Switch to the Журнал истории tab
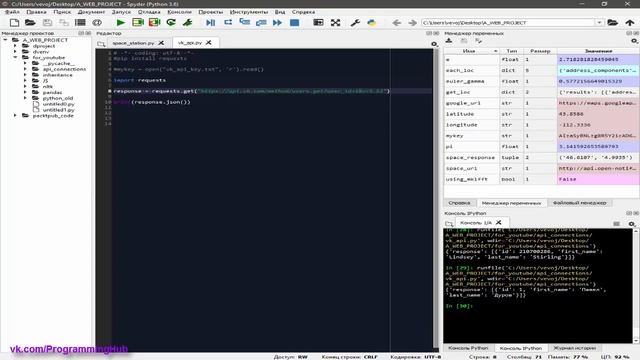The height and width of the screenshot is (360, 640). [x=574, y=348]
